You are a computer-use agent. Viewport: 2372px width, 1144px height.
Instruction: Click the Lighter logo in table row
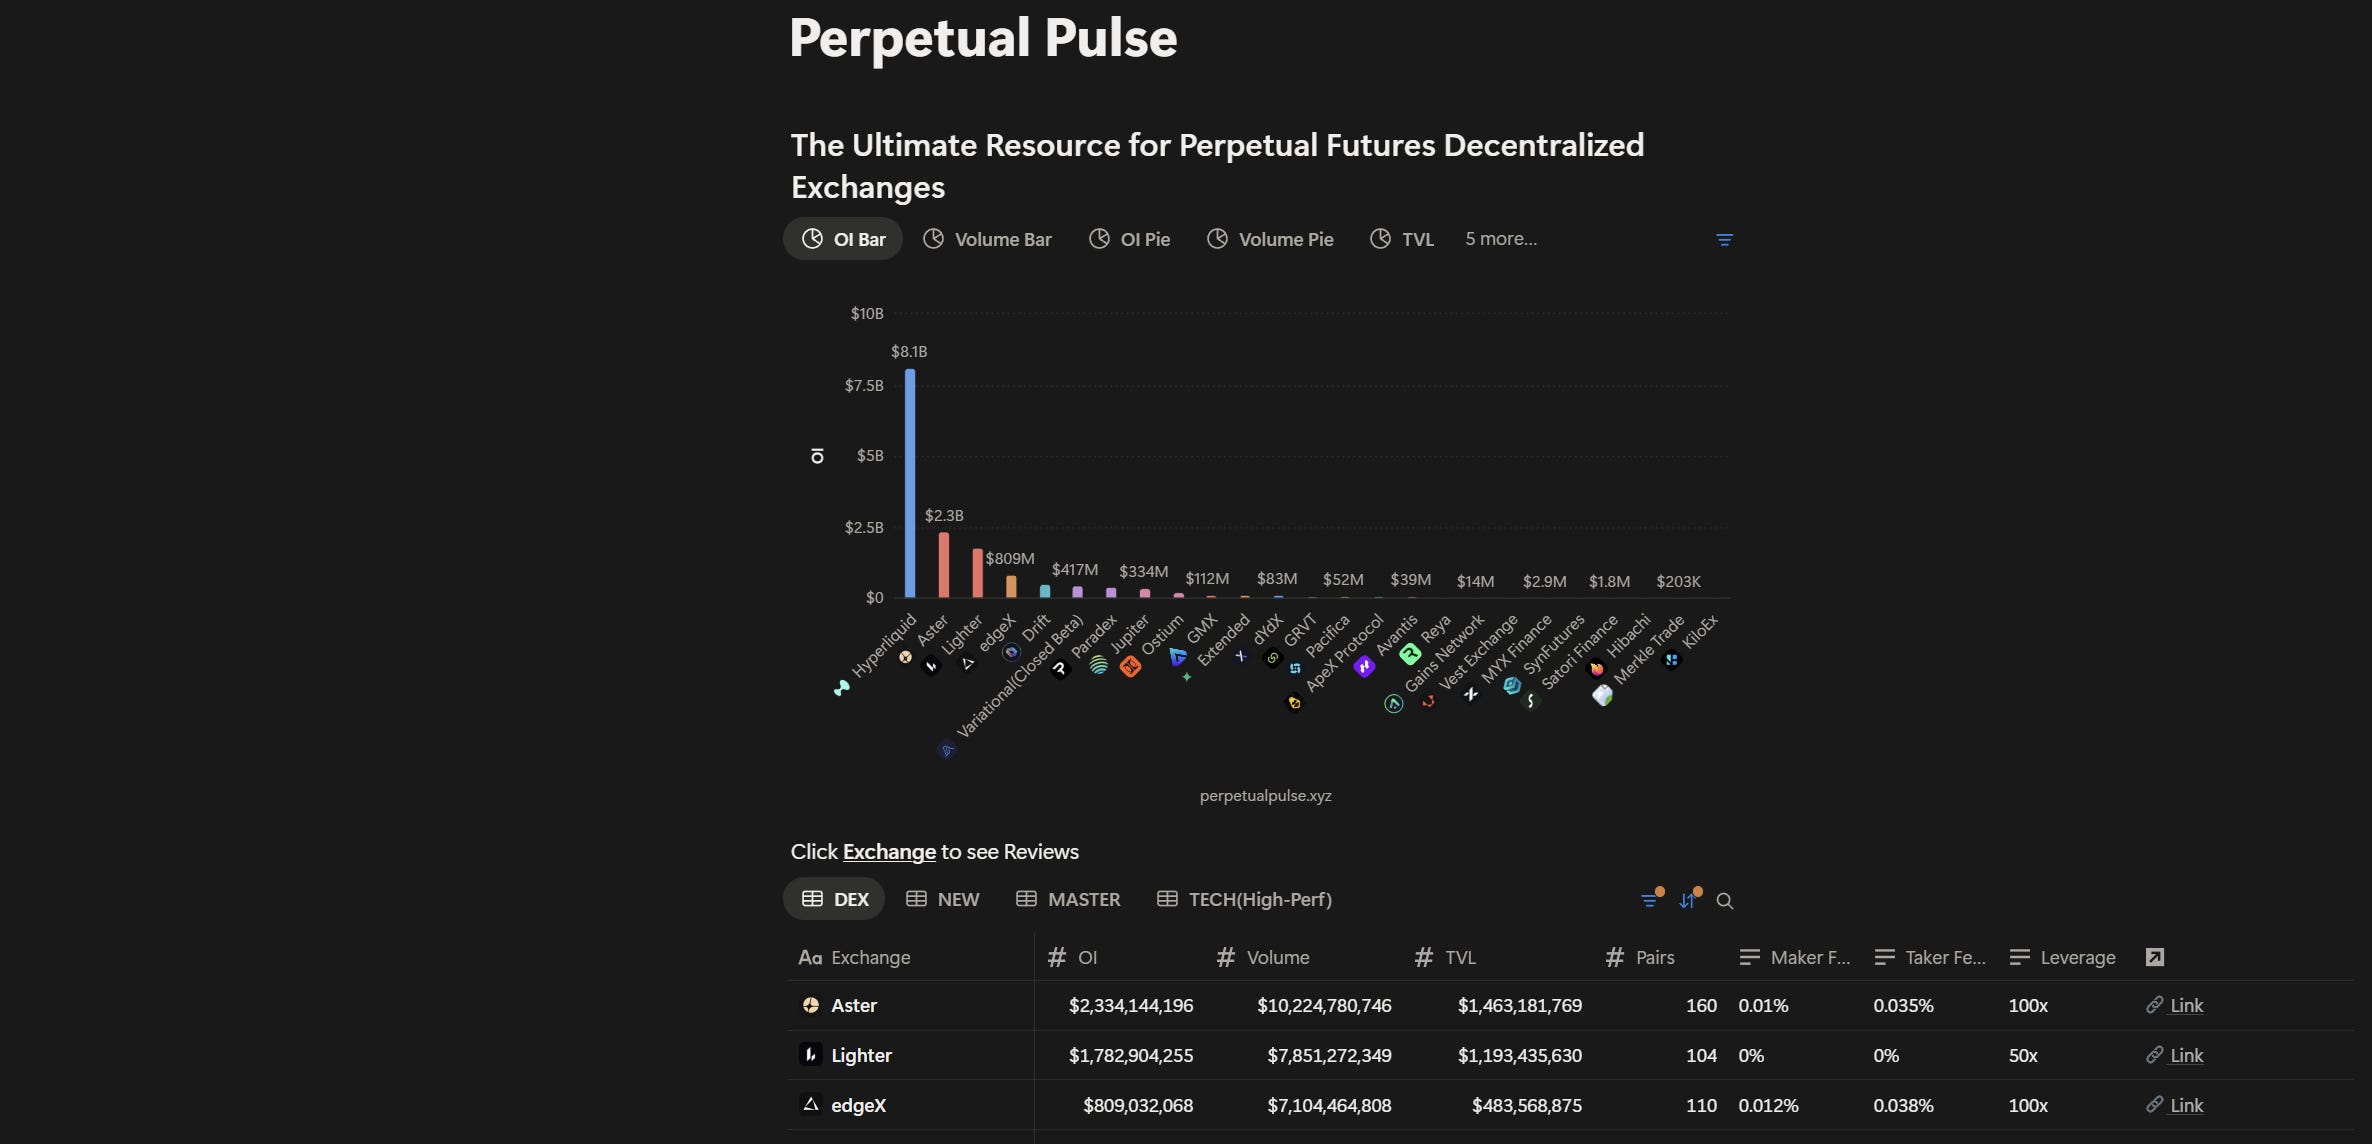click(810, 1055)
